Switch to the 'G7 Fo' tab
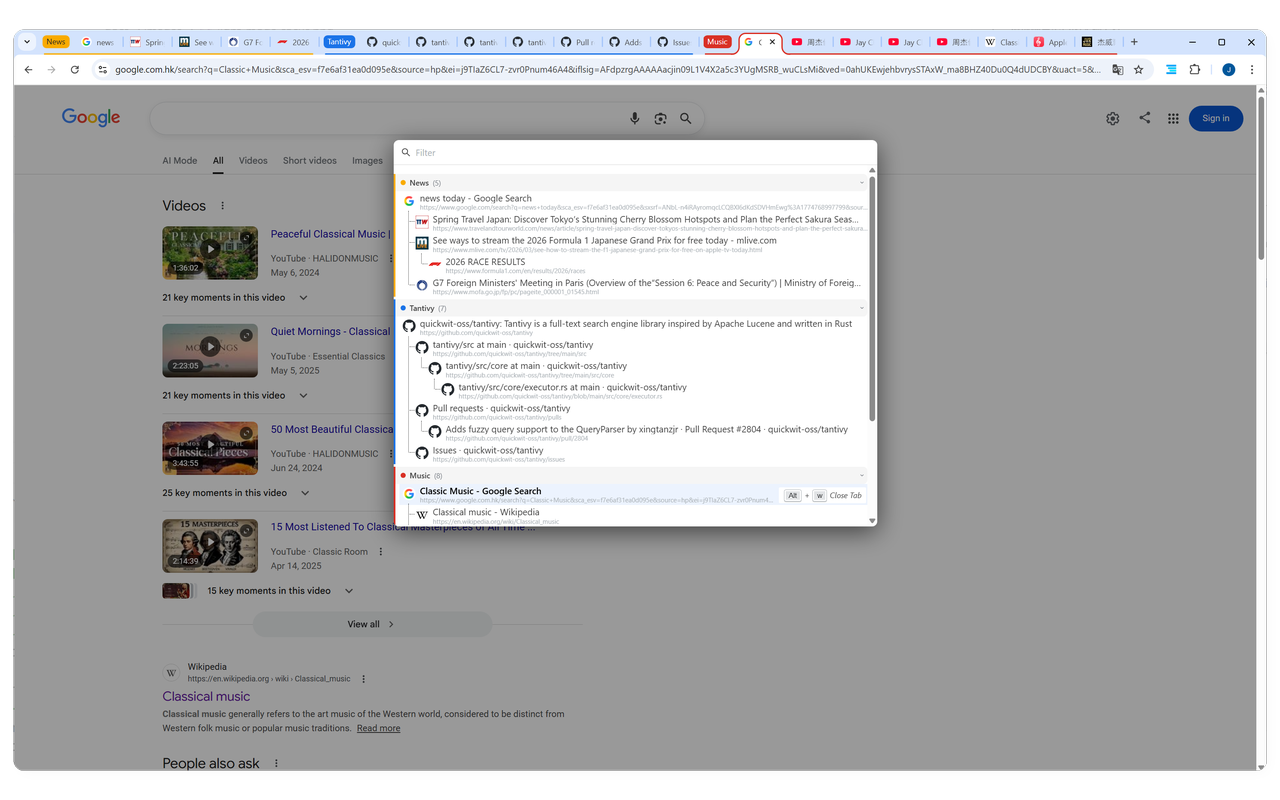This screenshot has height=800, width=1280. point(245,42)
